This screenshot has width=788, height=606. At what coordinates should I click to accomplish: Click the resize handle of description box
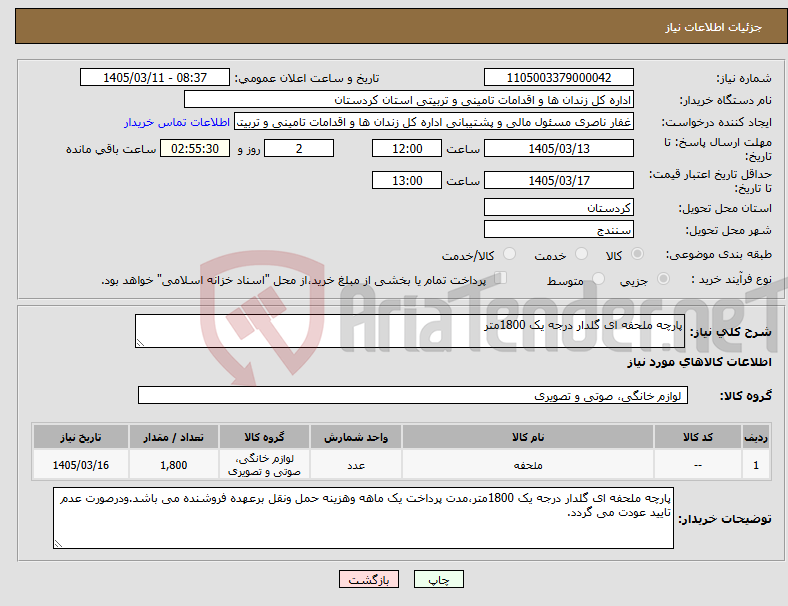click(140, 343)
